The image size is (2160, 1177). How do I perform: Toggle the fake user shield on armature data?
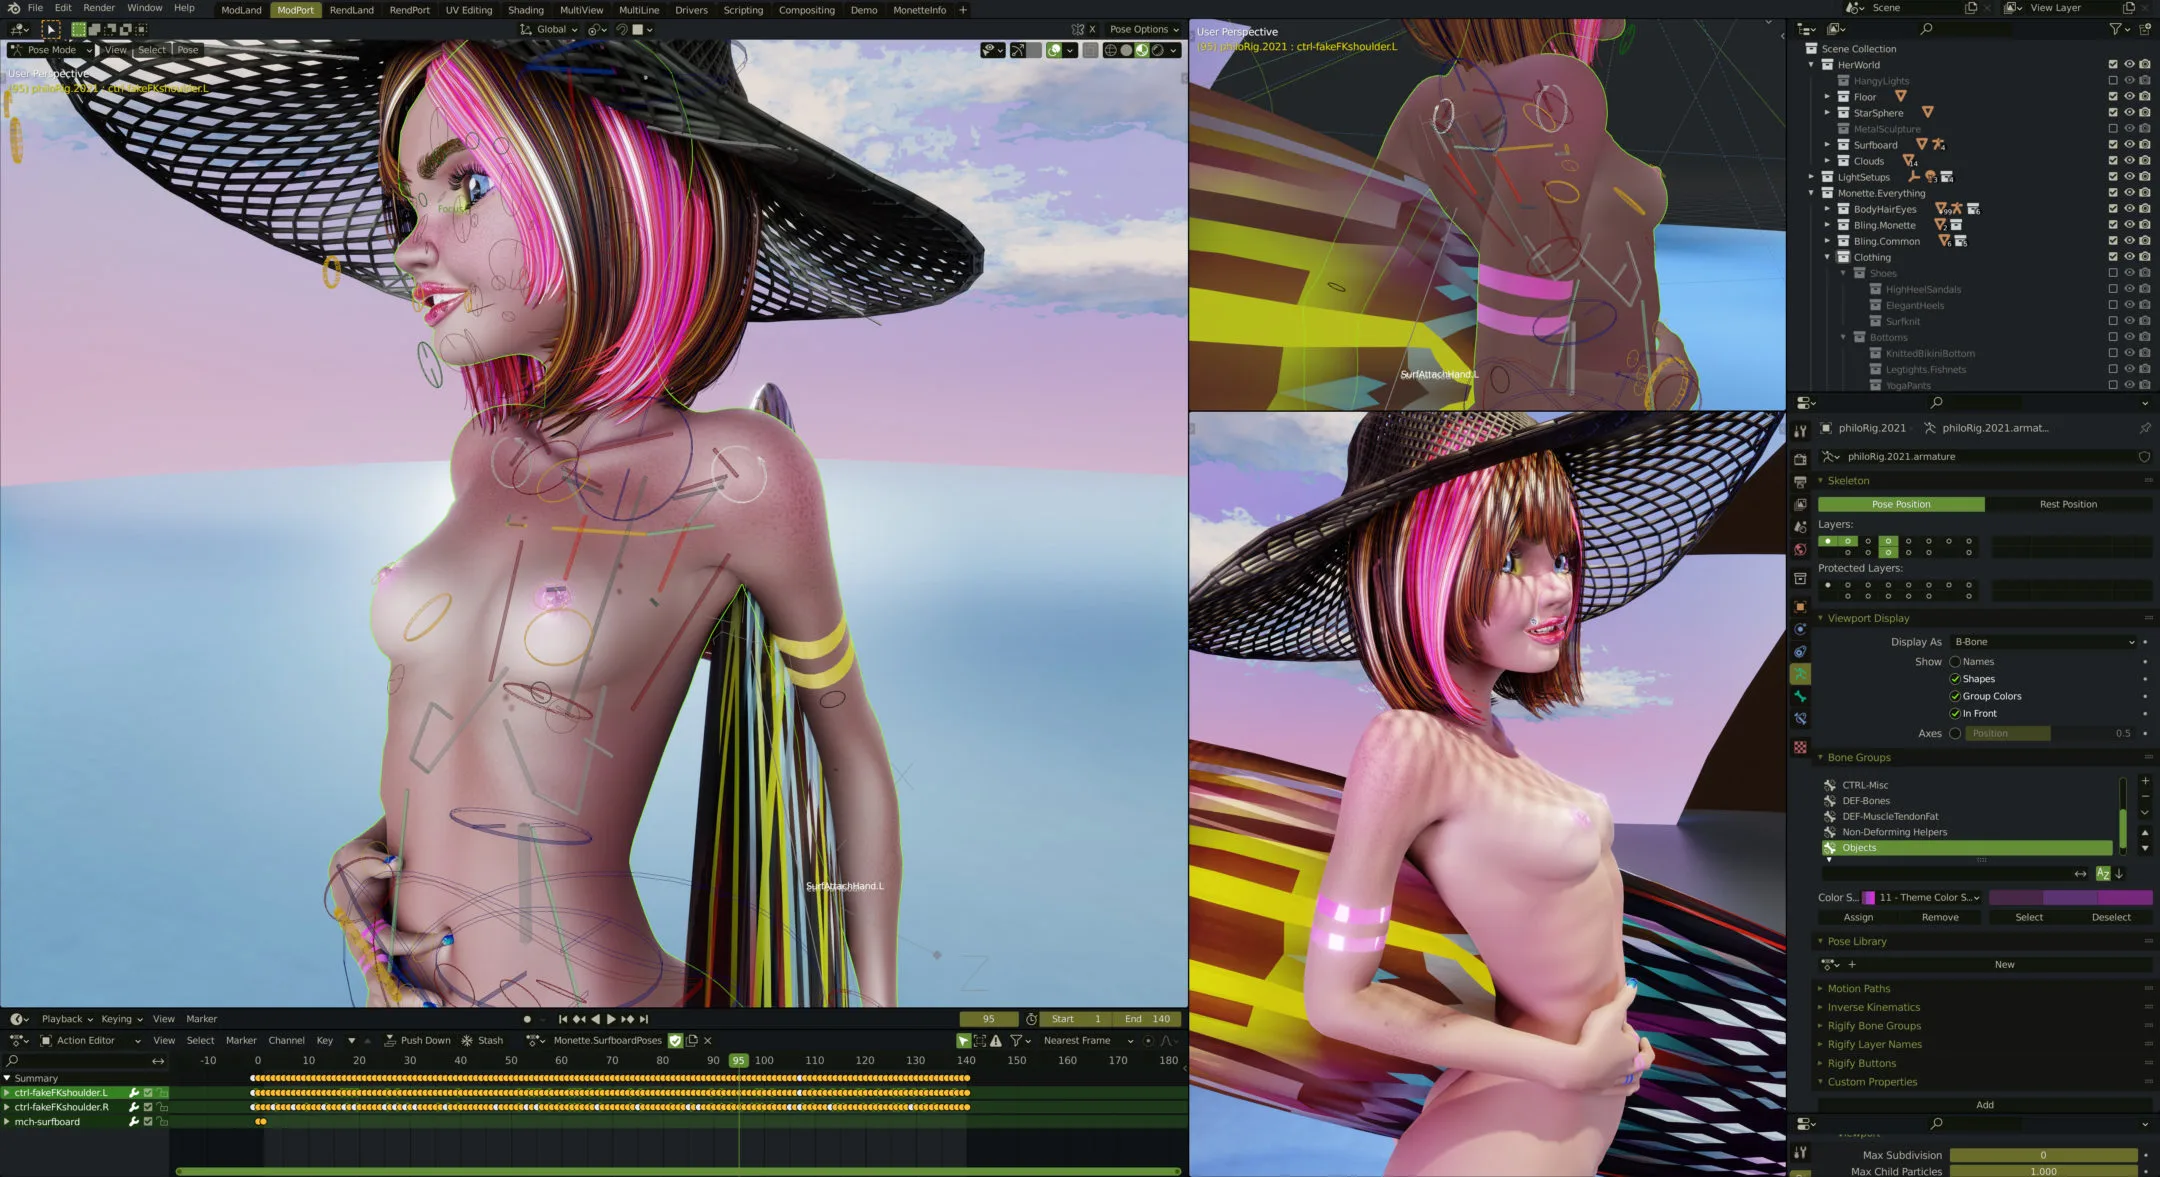tap(2144, 457)
